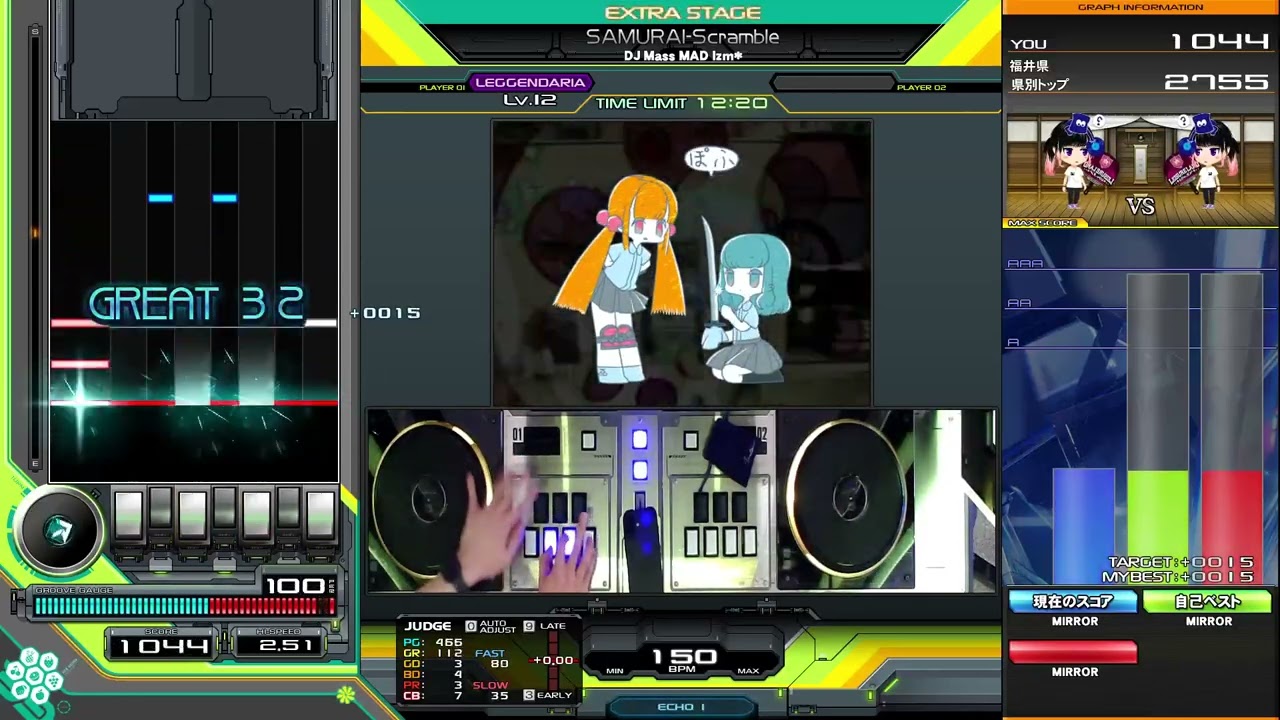Click the green flower icon below HI-SPEED
The image size is (1280, 720).
pyautogui.click(x=345, y=693)
